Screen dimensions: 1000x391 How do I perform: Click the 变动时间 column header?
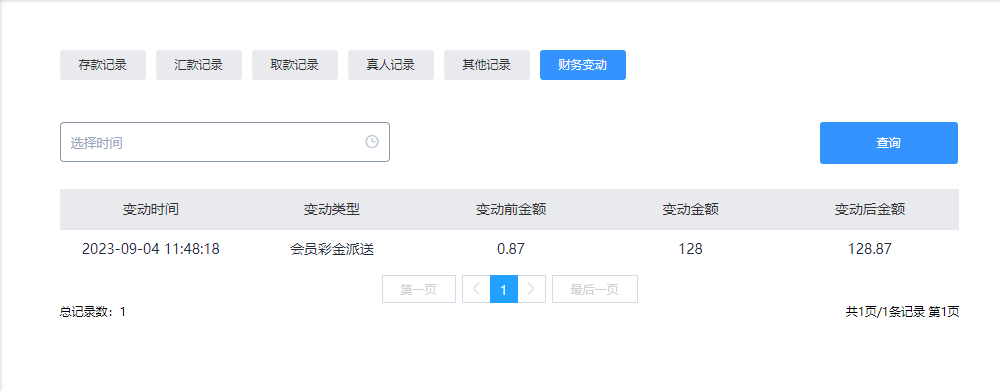151,209
